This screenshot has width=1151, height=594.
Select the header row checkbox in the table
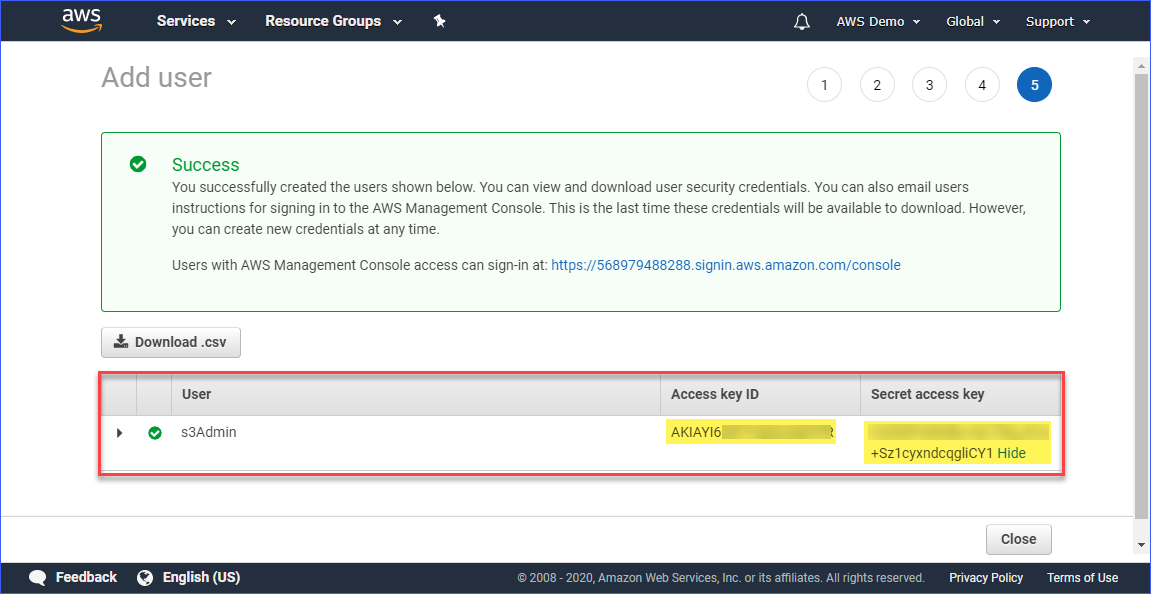click(x=117, y=394)
